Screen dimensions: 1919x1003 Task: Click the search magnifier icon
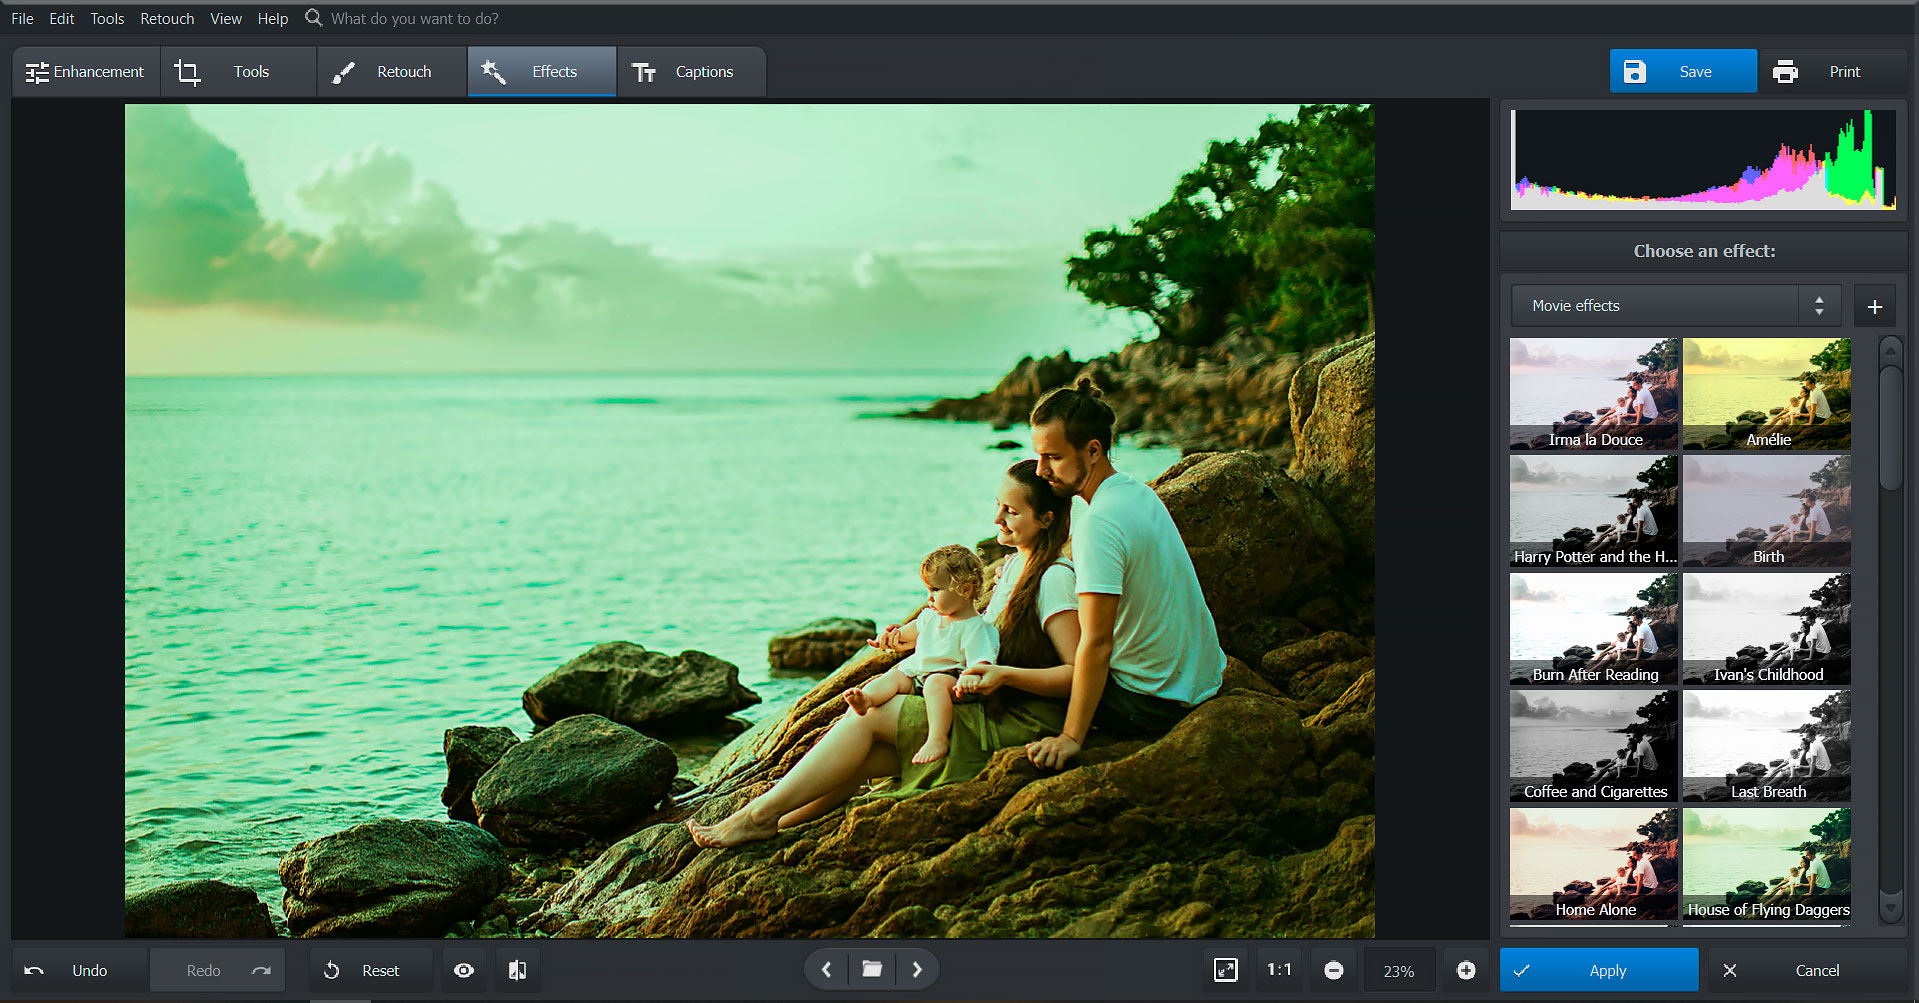(312, 18)
